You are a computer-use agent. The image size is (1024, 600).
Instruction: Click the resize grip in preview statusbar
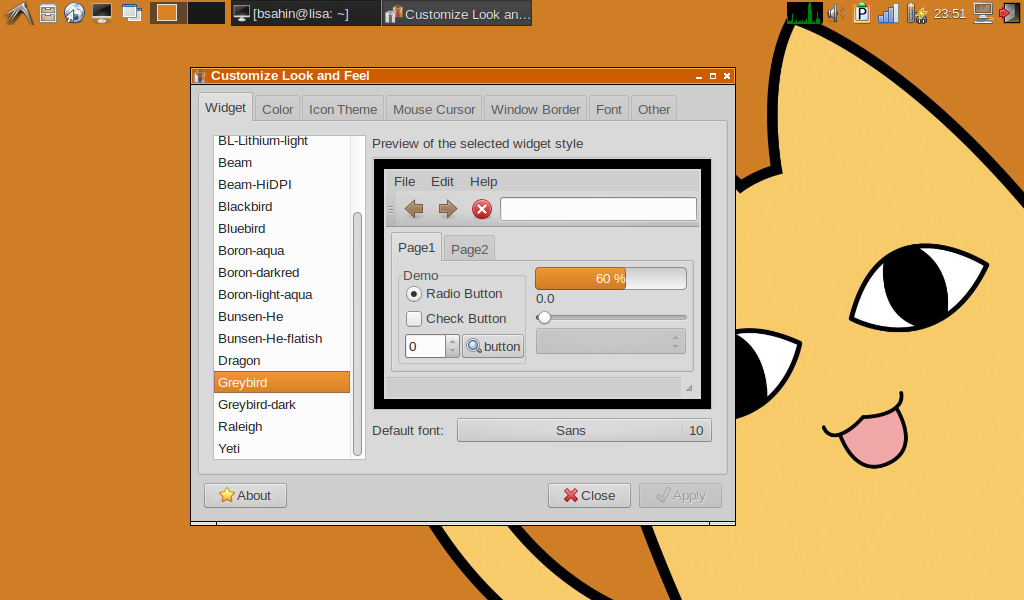[x=688, y=388]
